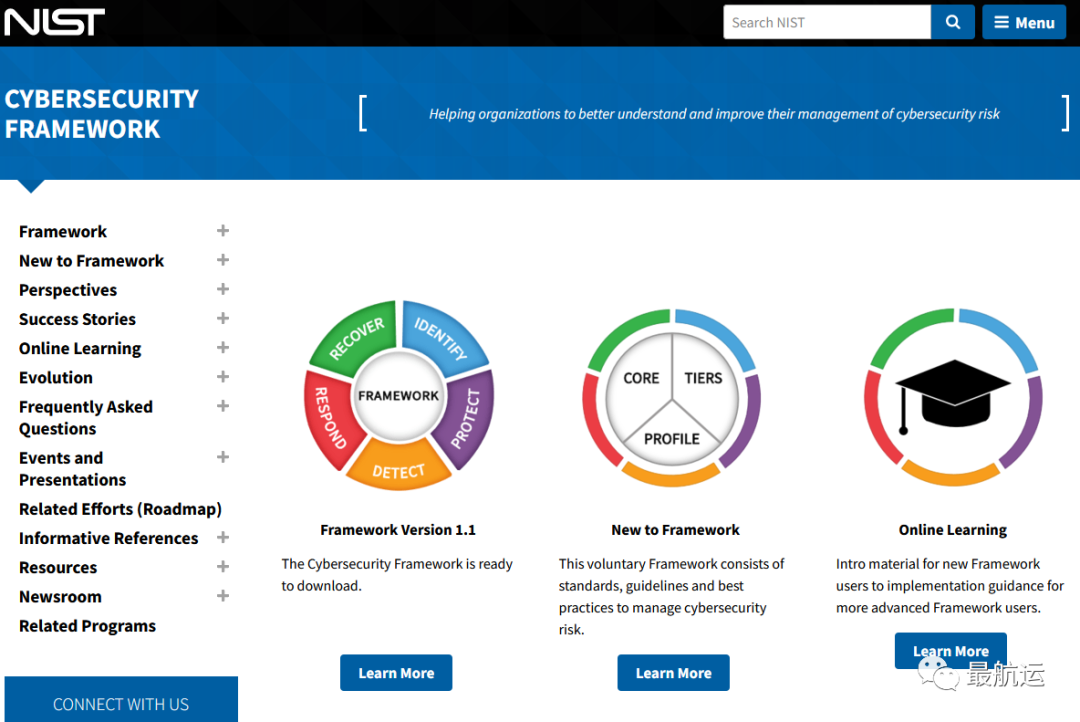Click the Core Tiers Profile circle graphic
1080x722 pixels.
coord(672,398)
